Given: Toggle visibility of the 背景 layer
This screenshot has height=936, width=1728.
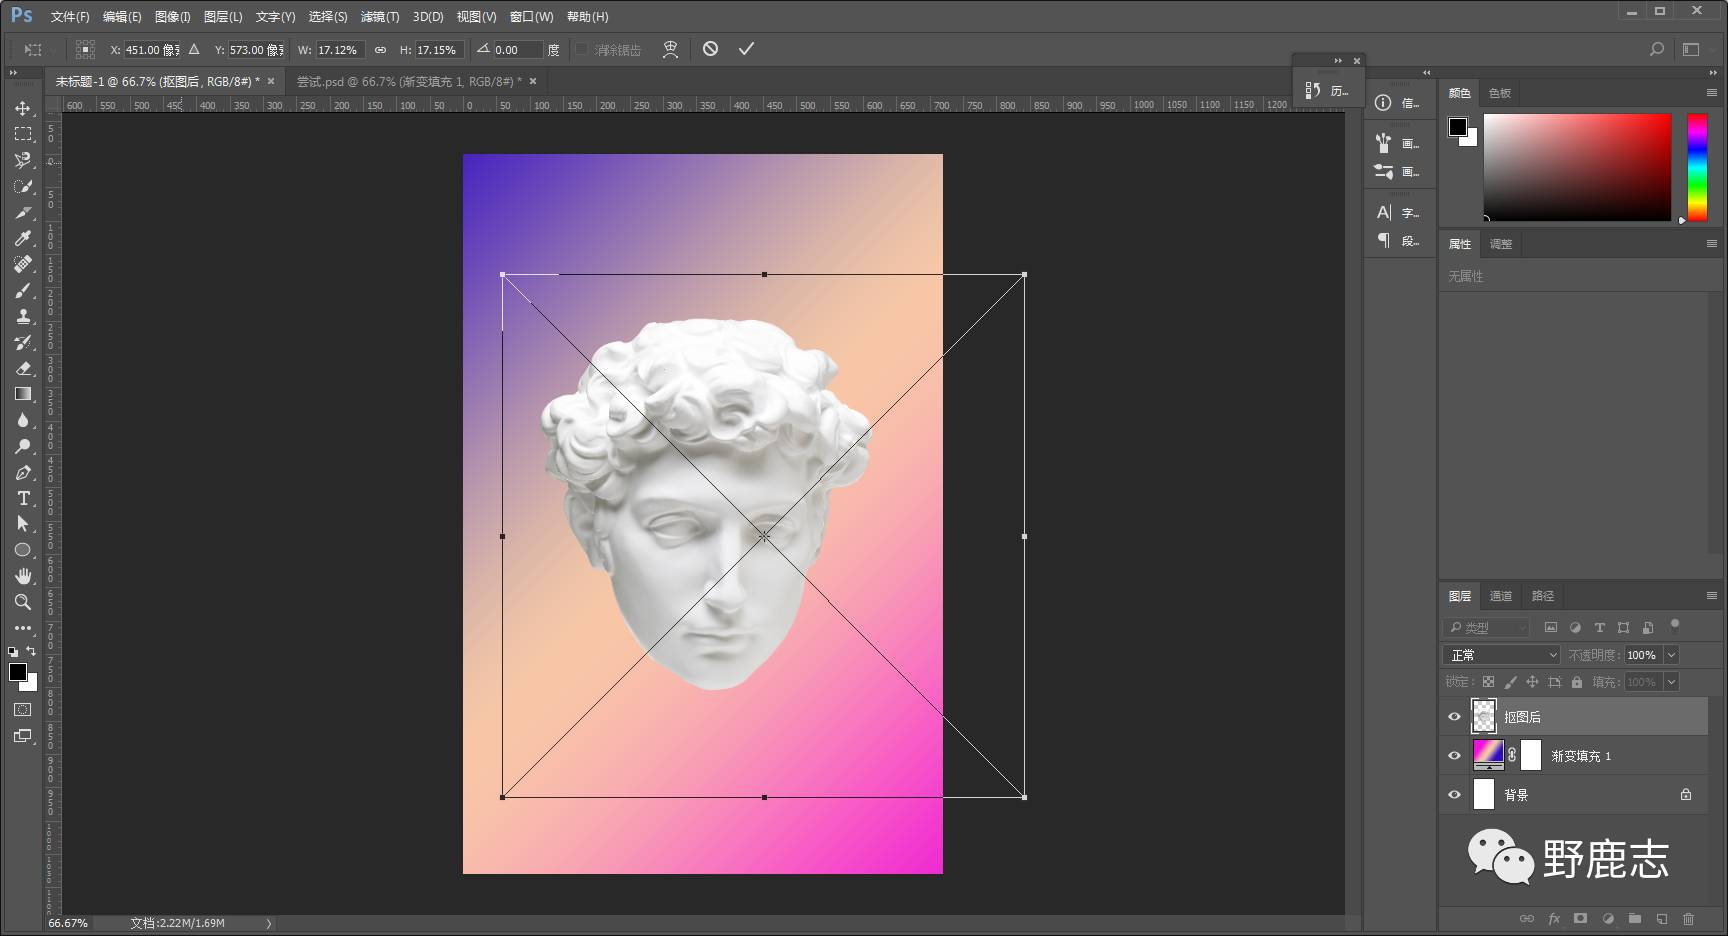Looking at the screenshot, I should [1454, 795].
